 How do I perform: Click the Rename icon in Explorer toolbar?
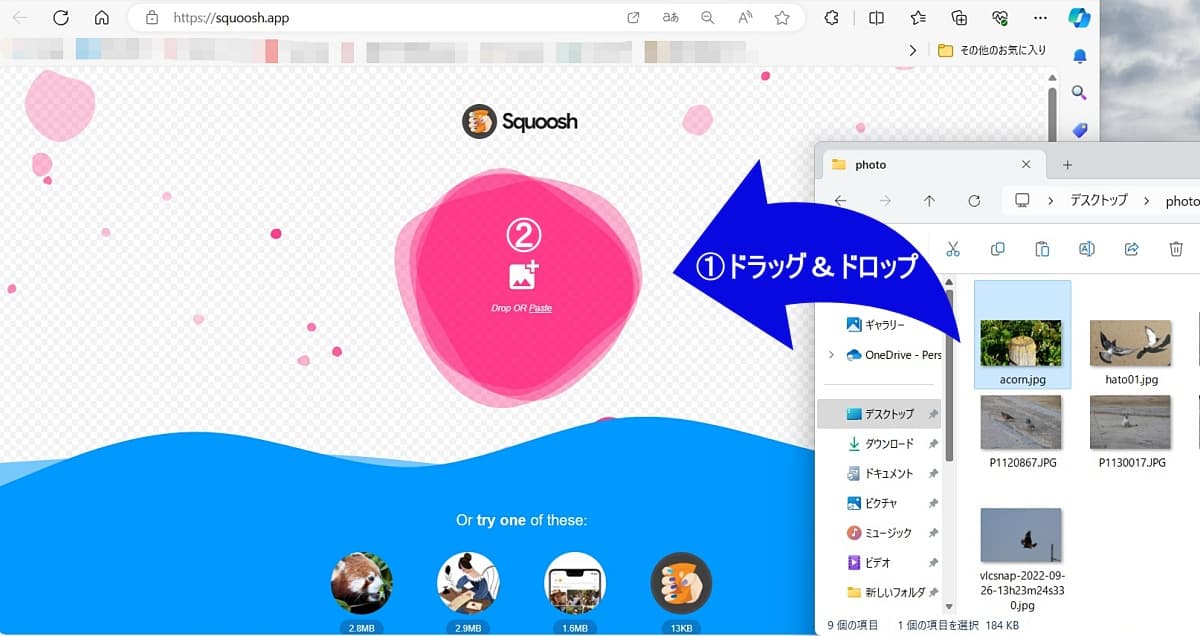tap(1087, 248)
